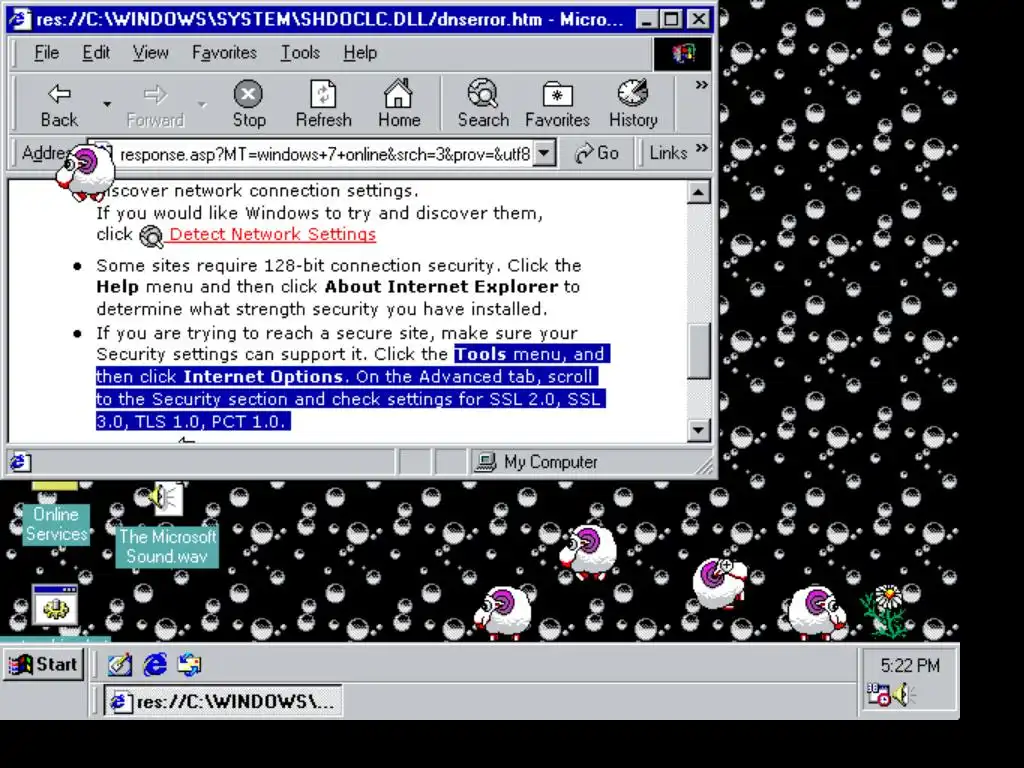1024x768 pixels.
Task: Click the bold About Internet Explorer text
Action: click(441, 287)
